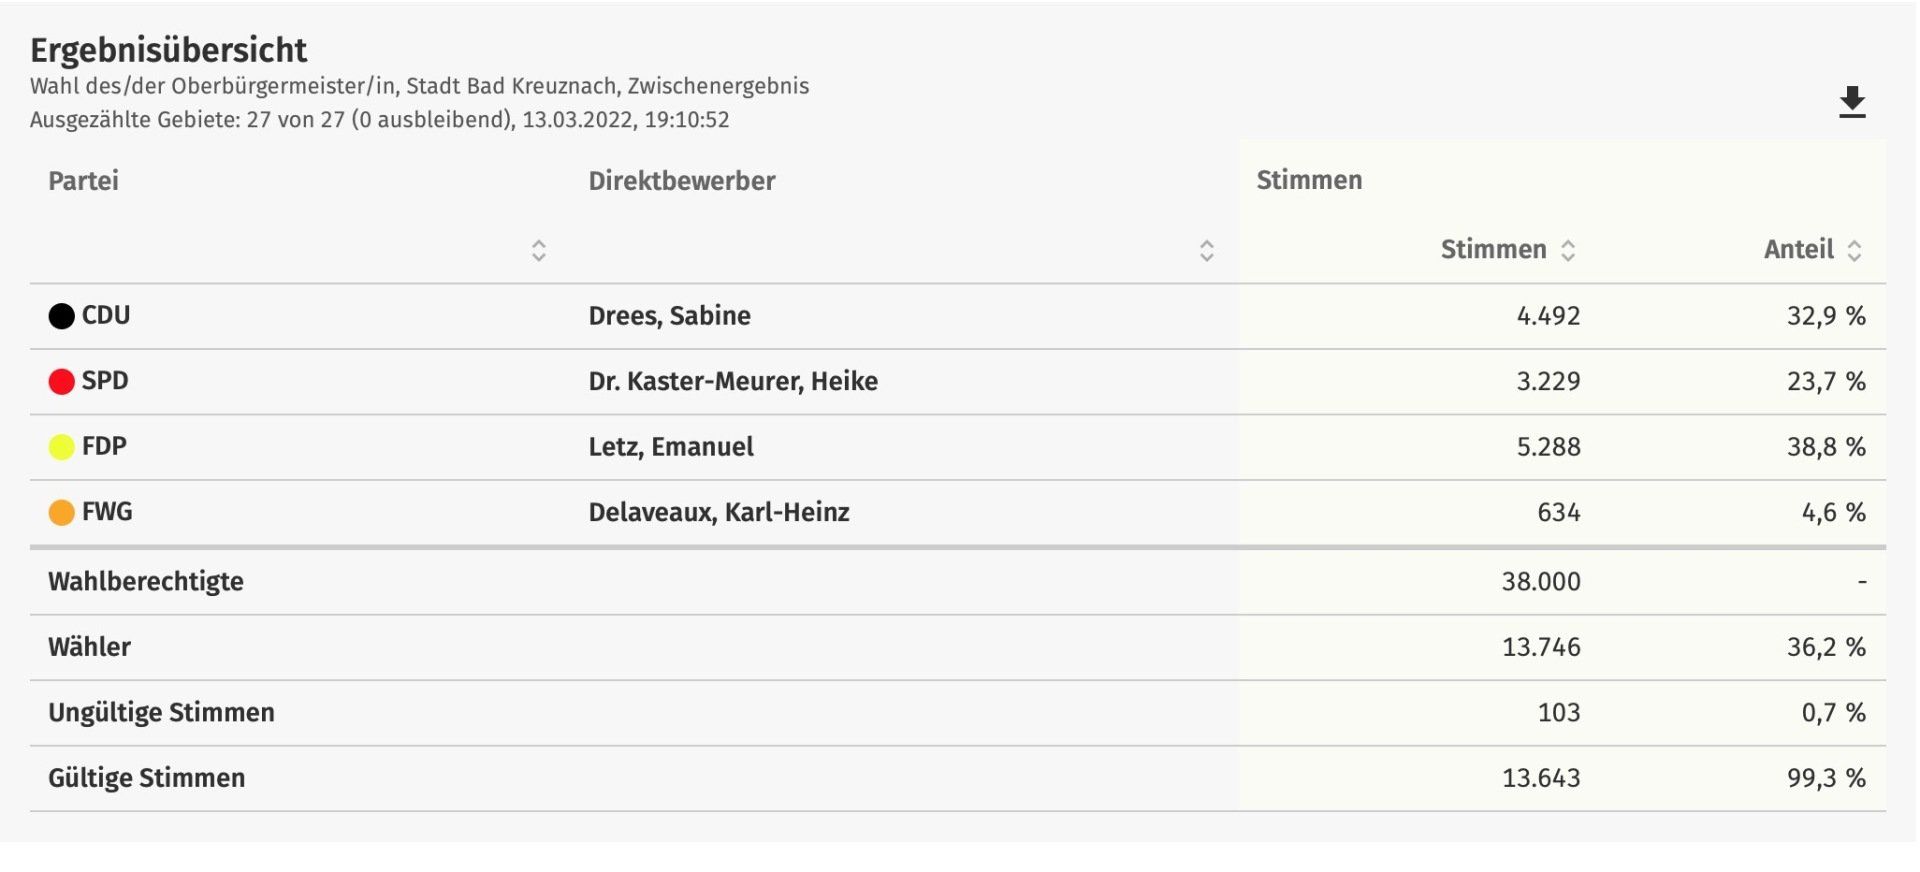The width and height of the screenshot is (1920, 872).
Task: Click the black CDU color dot
Action: 62,316
